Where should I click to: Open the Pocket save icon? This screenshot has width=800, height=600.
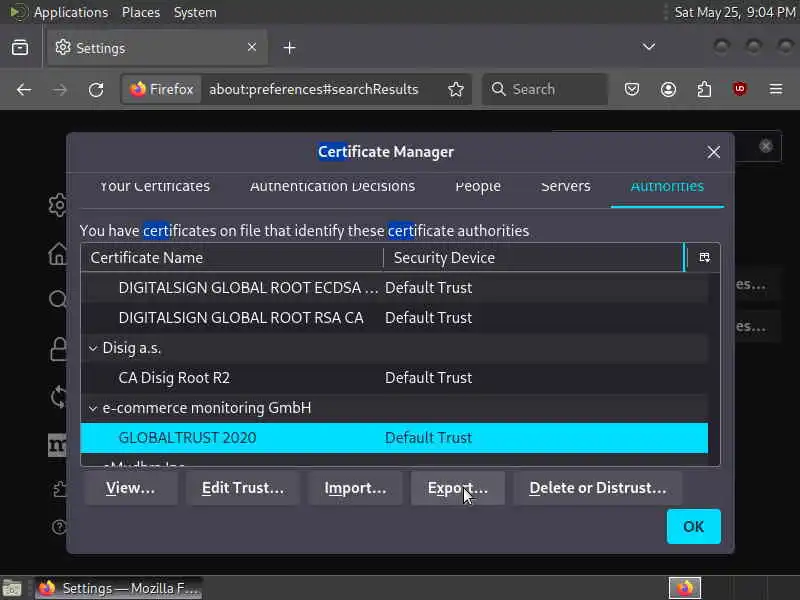[632, 89]
